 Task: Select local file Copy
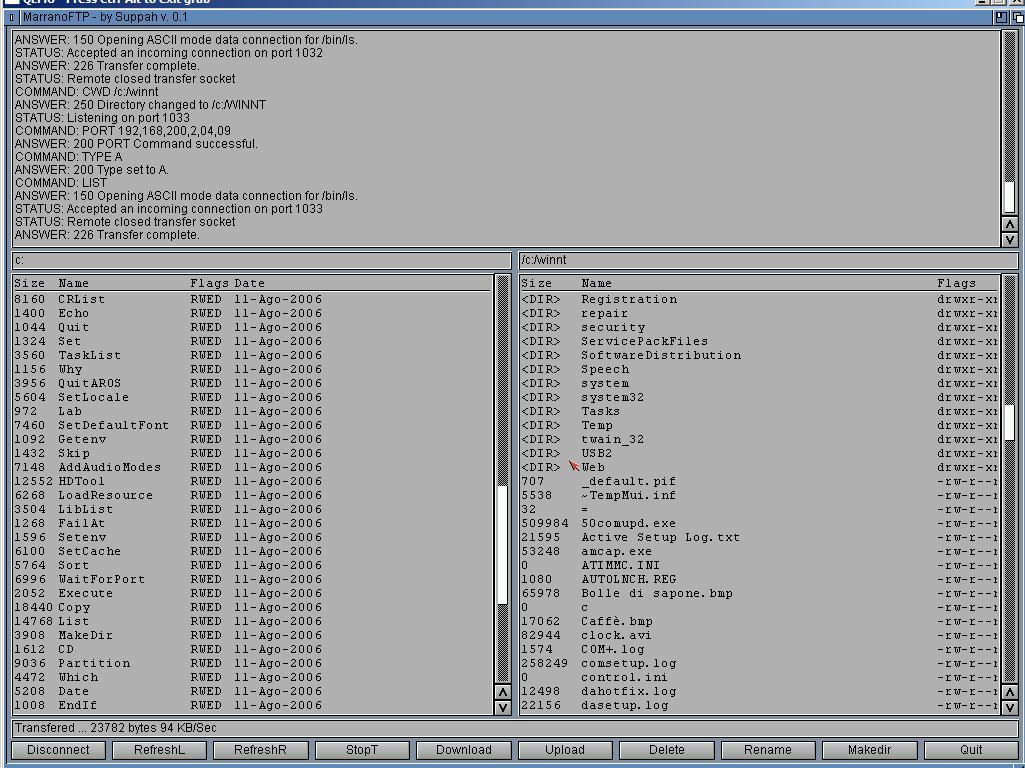coord(252,608)
